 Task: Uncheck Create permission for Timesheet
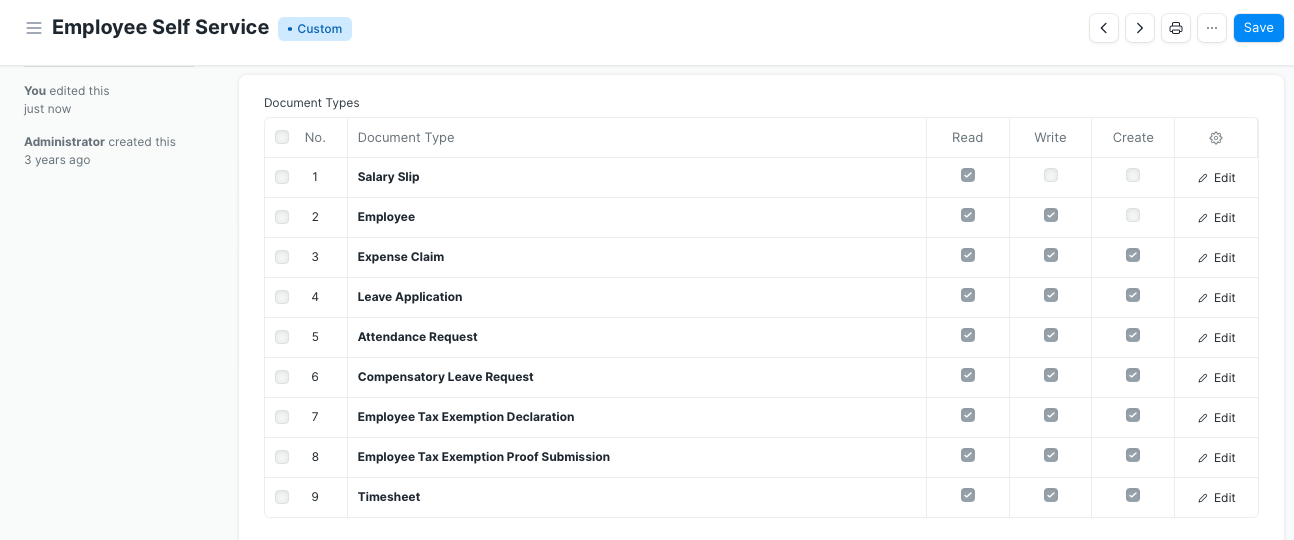[1132, 495]
